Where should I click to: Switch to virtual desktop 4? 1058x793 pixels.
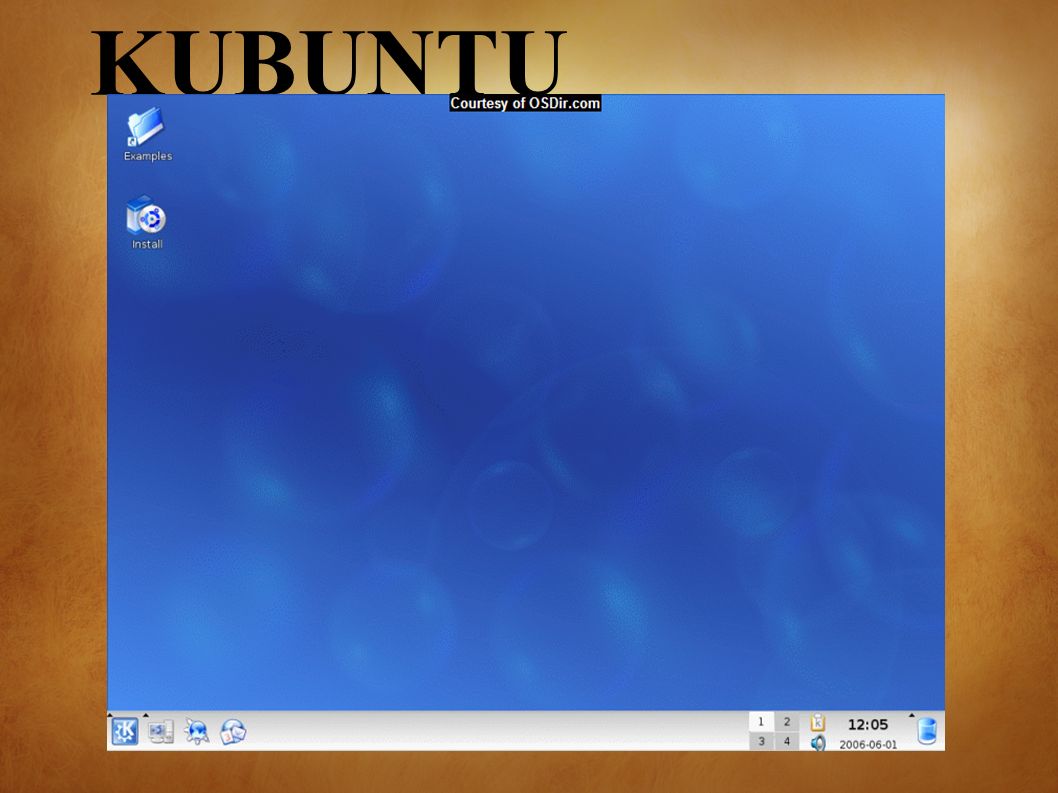point(787,742)
